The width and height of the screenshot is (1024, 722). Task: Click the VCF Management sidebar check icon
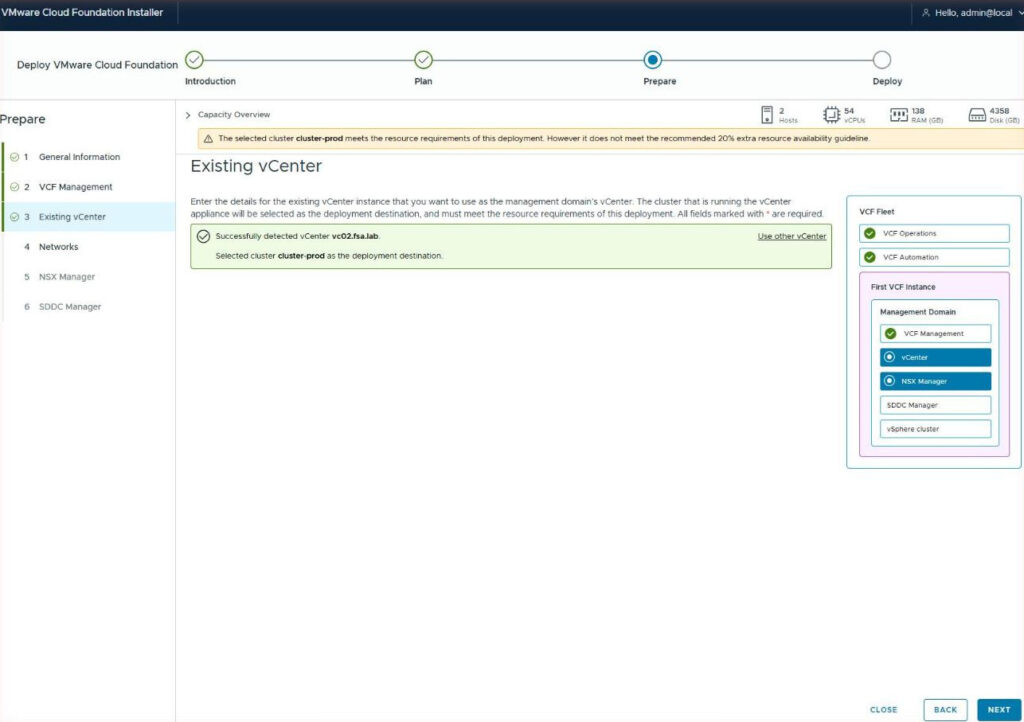point(14,187)
